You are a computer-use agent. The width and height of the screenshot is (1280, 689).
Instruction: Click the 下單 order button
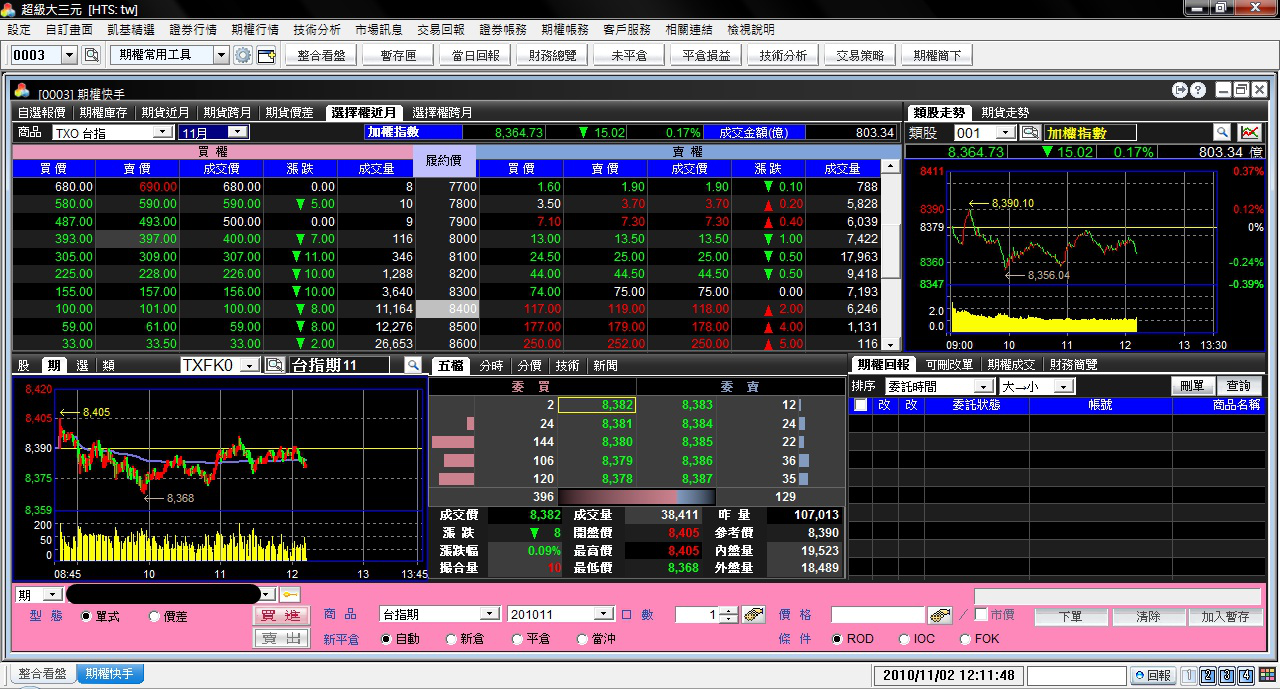1070,617
